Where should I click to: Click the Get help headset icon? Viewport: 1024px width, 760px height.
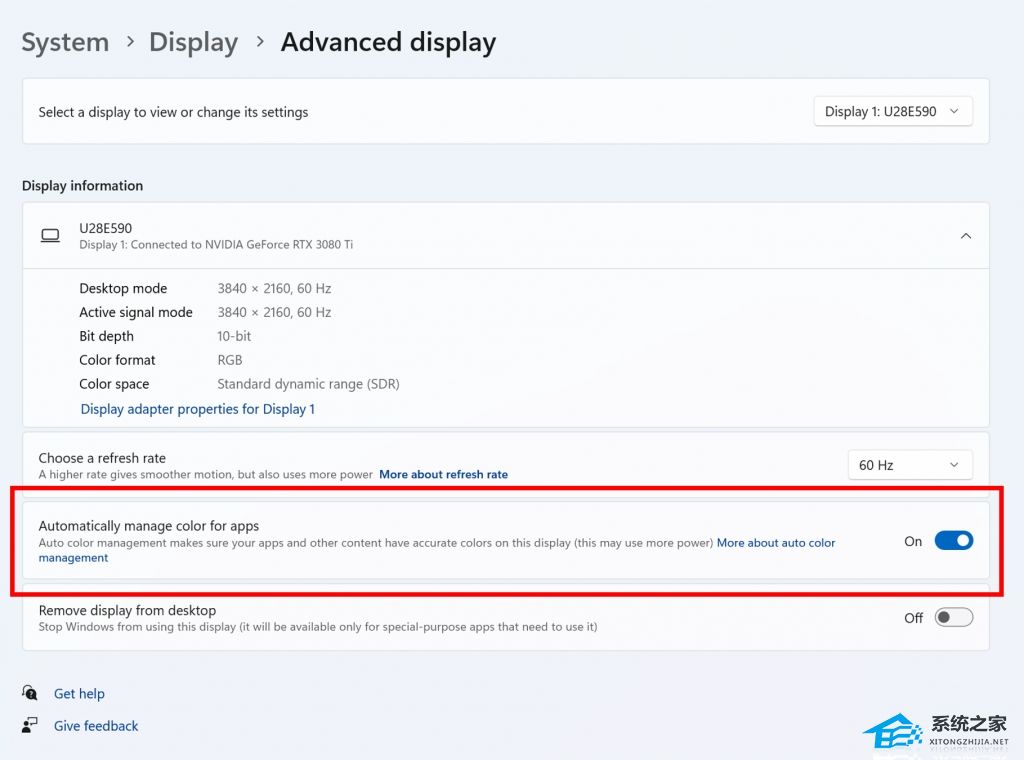click(30, 693)
